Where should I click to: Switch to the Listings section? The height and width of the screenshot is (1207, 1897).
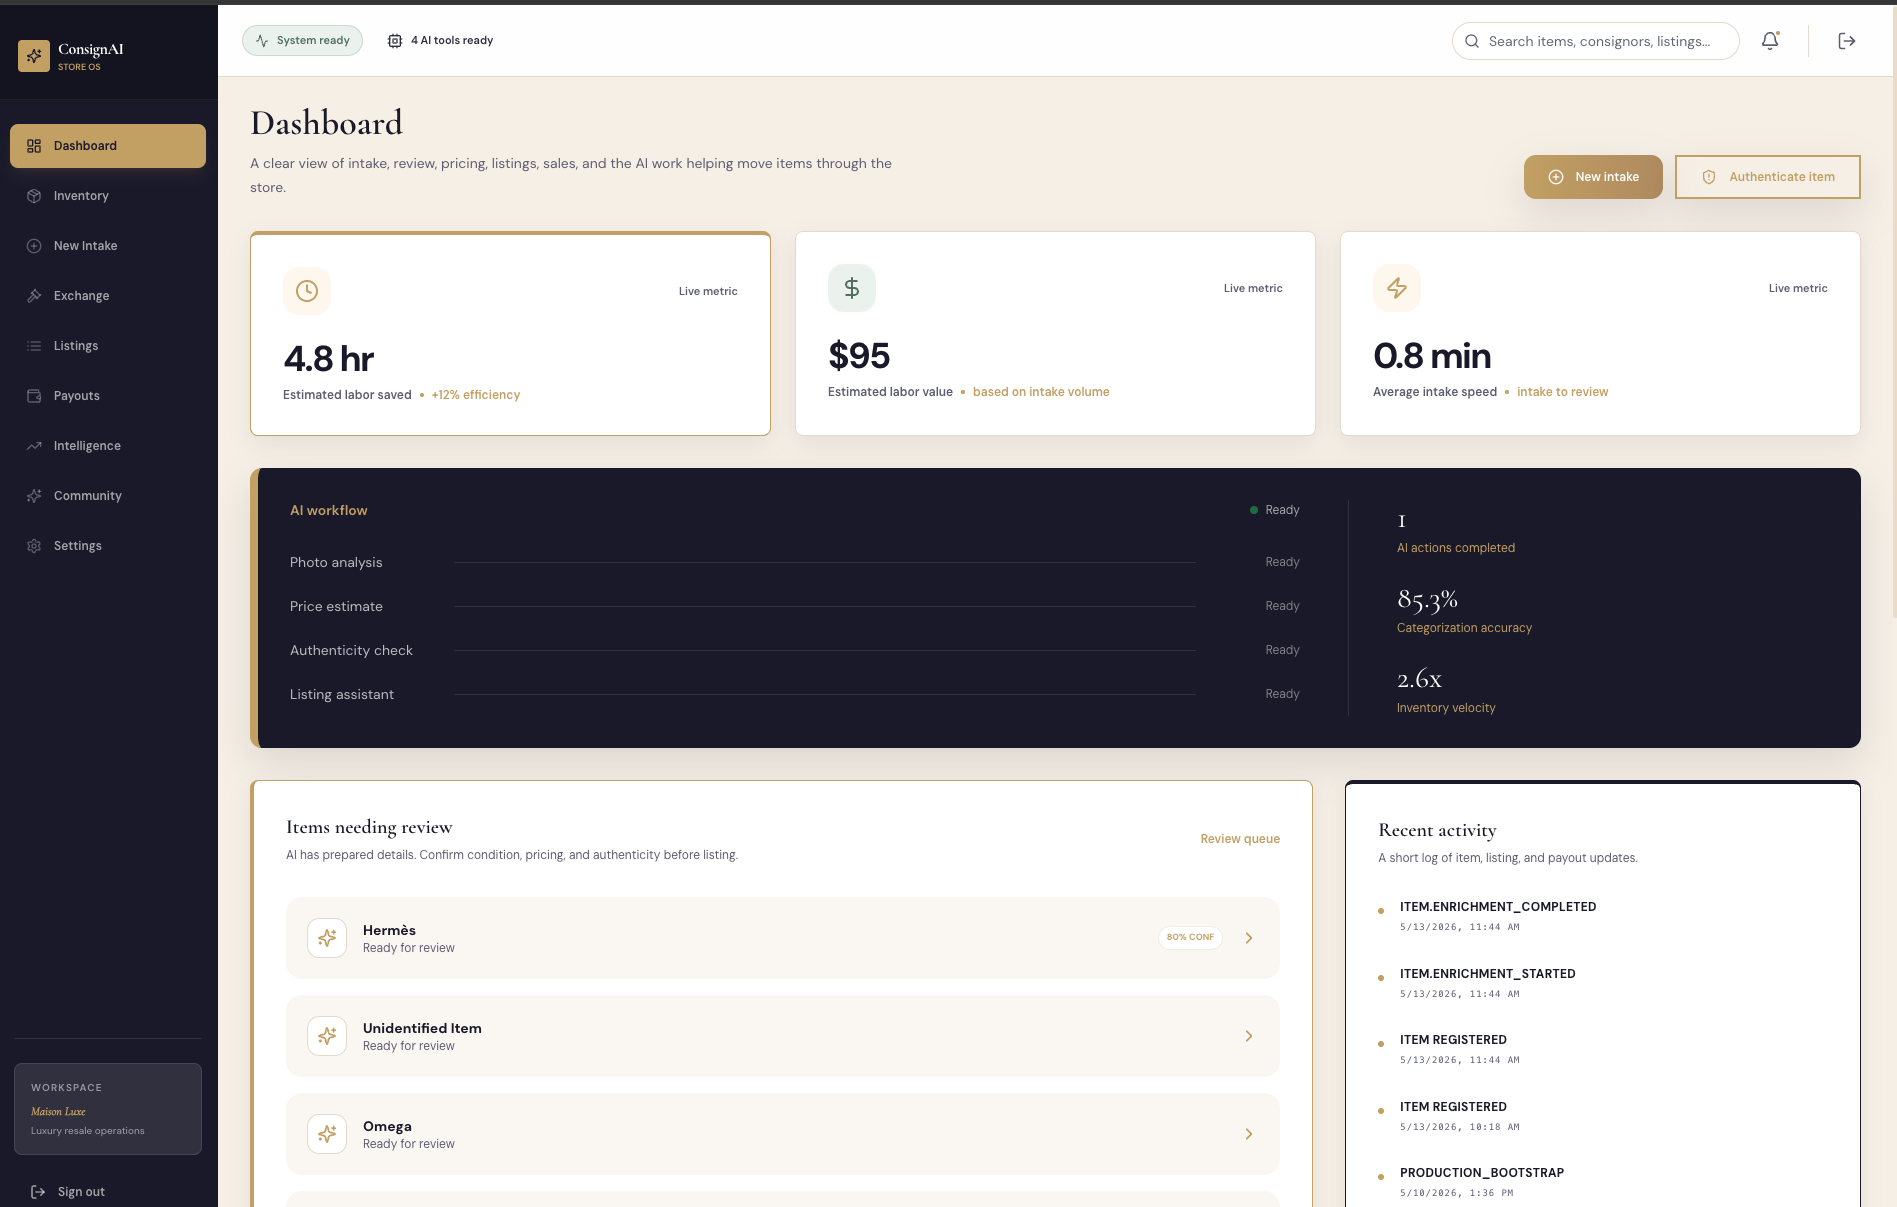(108, 346)
